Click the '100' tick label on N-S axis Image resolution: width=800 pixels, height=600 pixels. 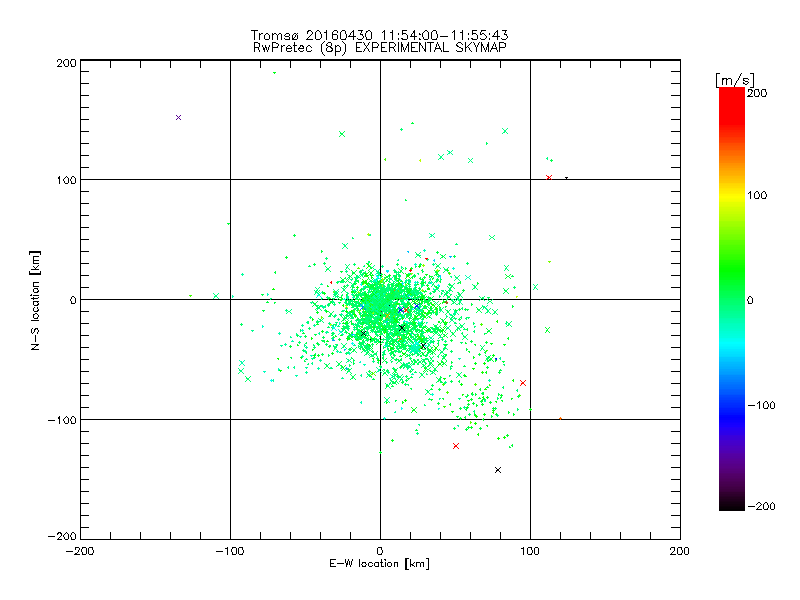click(66, 180)
